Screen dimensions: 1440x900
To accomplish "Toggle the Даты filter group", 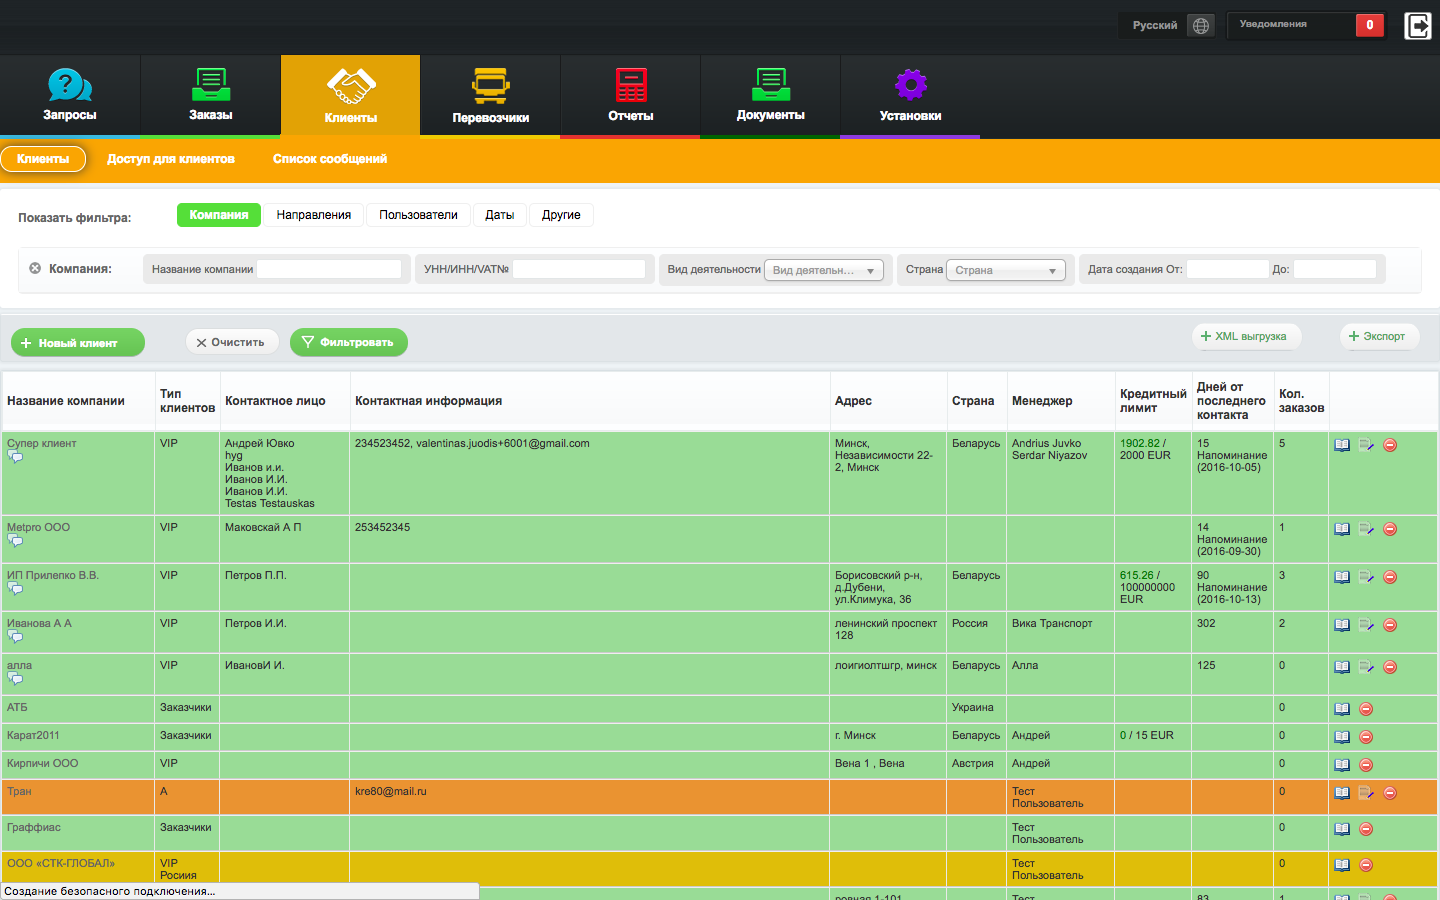I will [499, 215].
